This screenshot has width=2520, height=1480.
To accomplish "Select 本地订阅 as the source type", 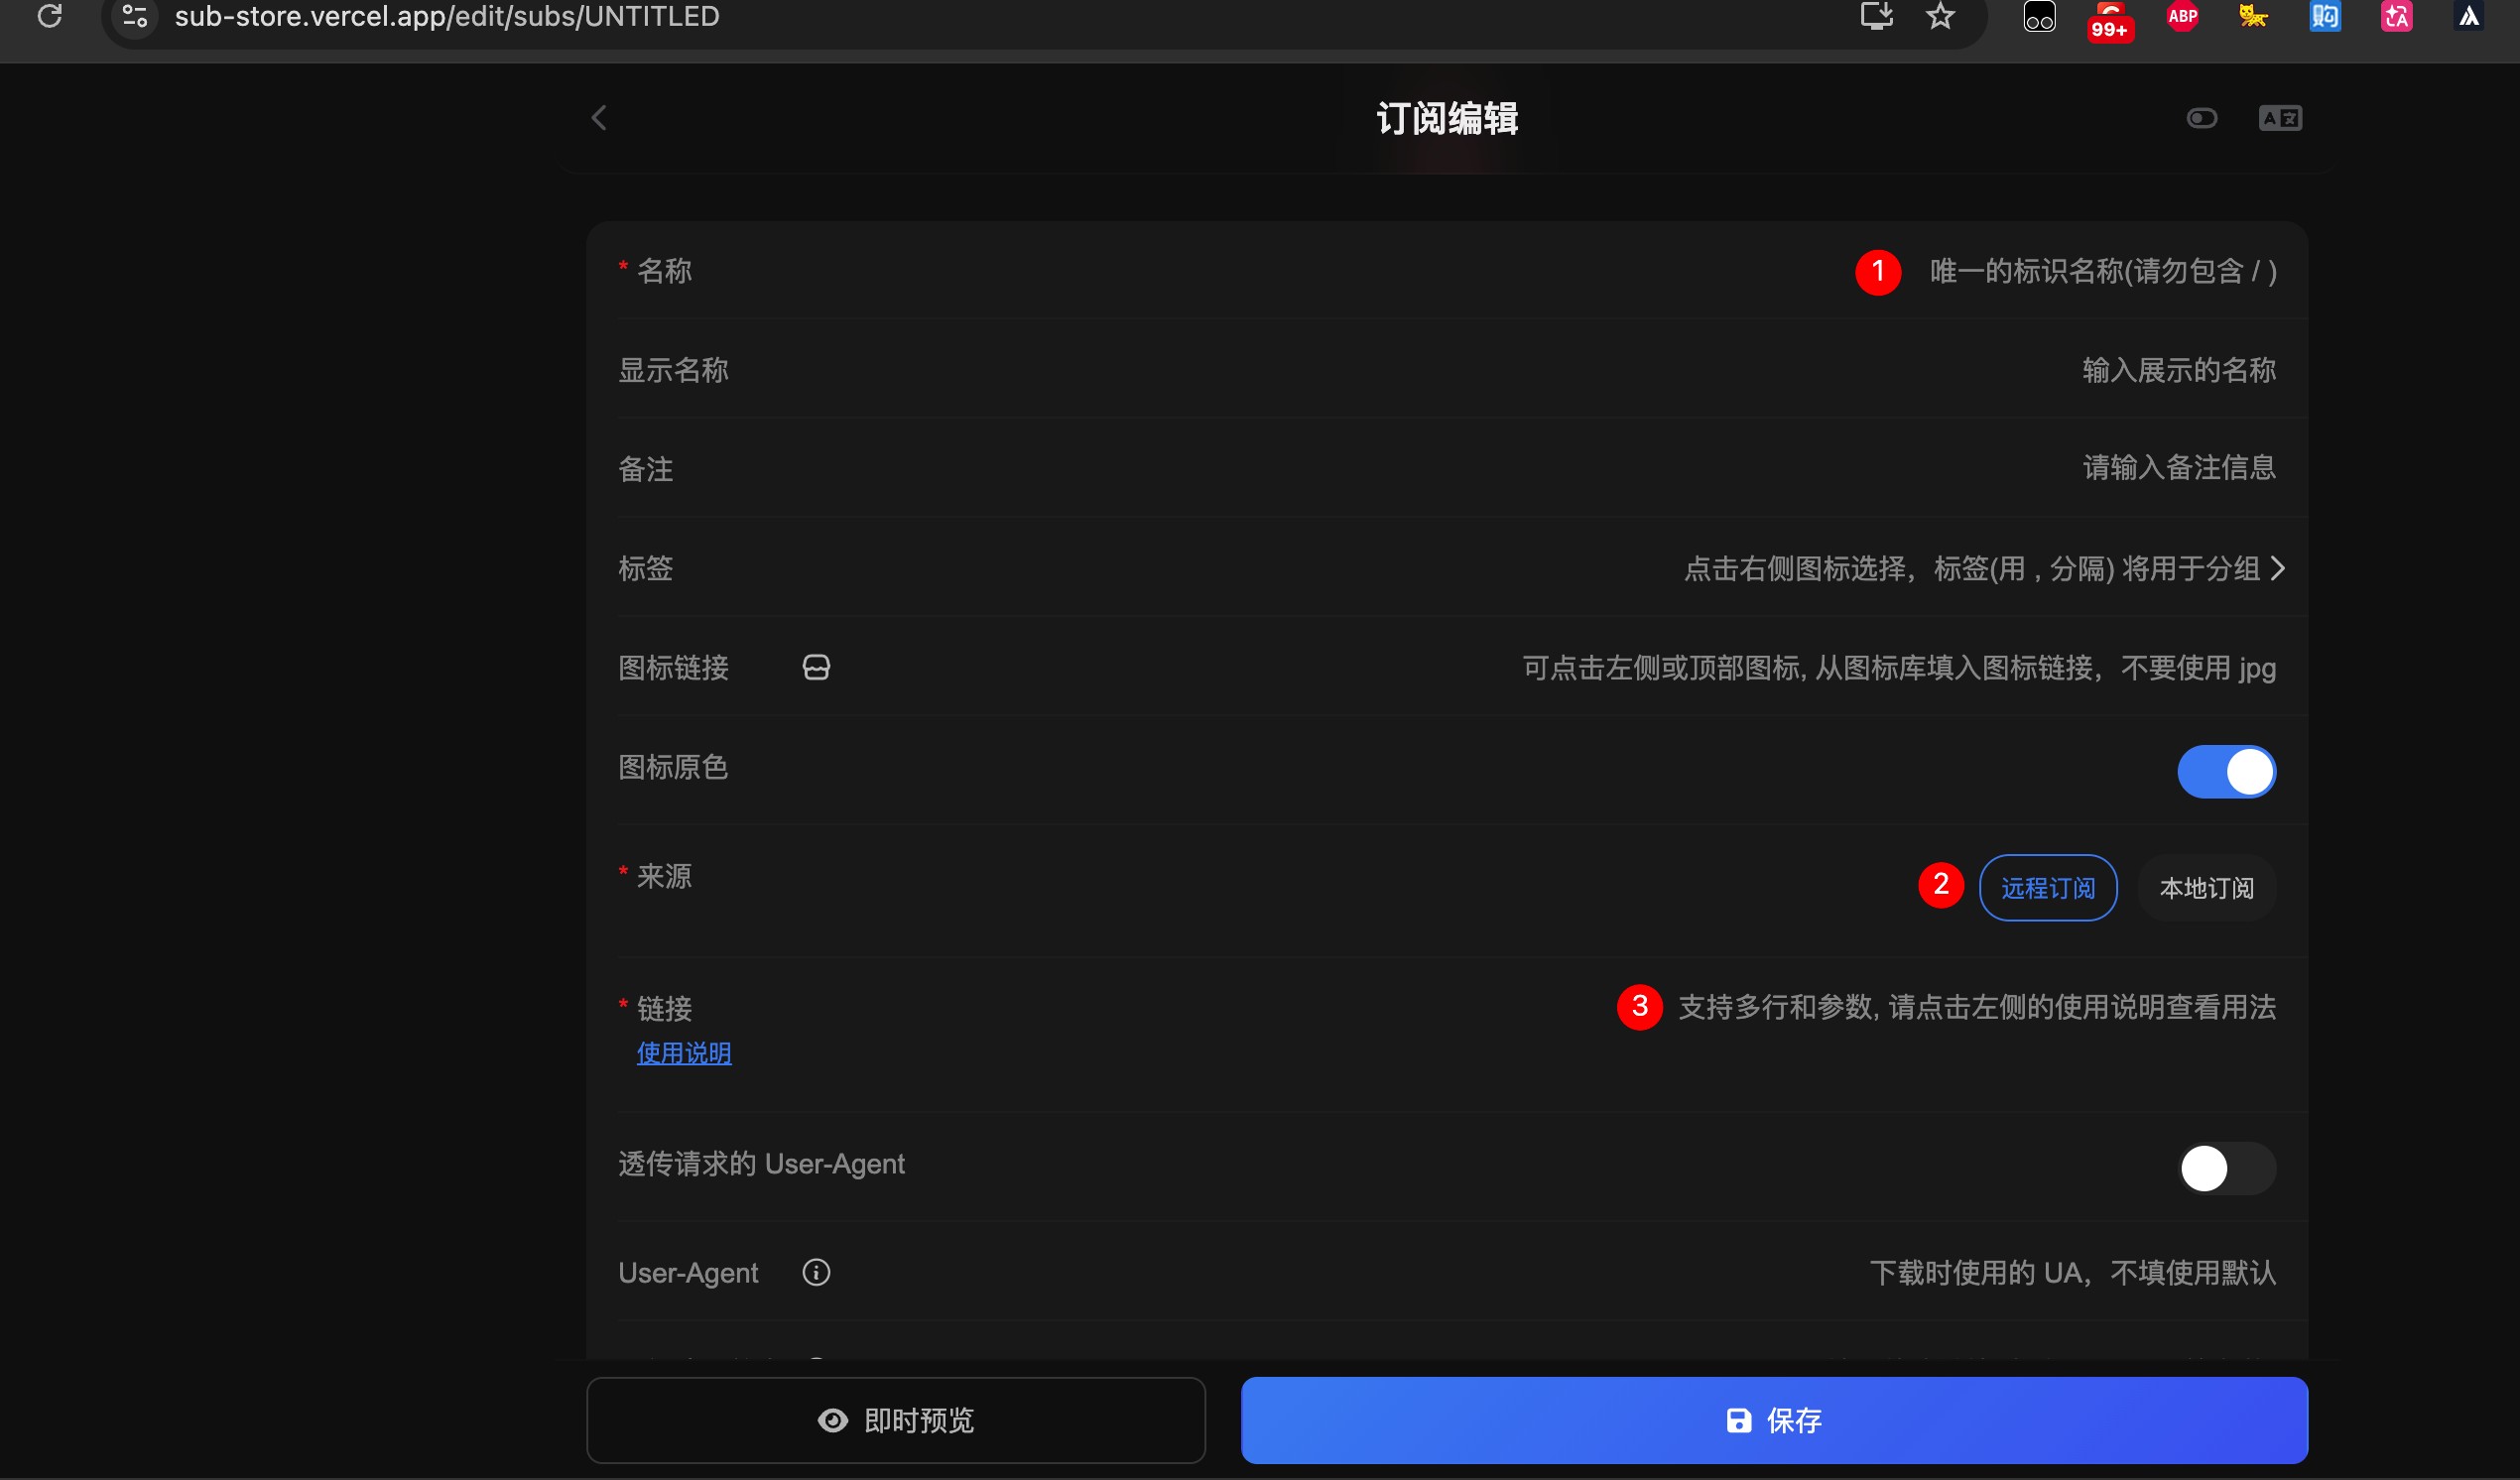I will click(x=2207, y=888).
